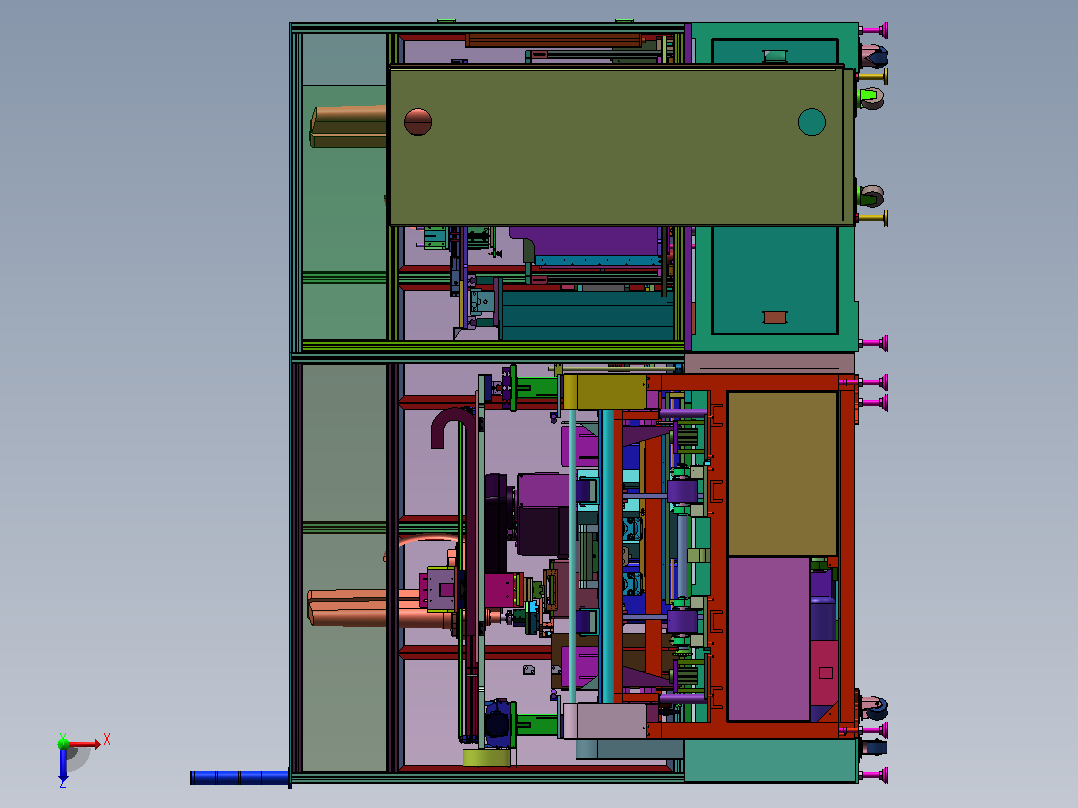1078x808 pixels.
Task: Select the teal cabinet door with brown handle
Action: click(x=775, y=280)
